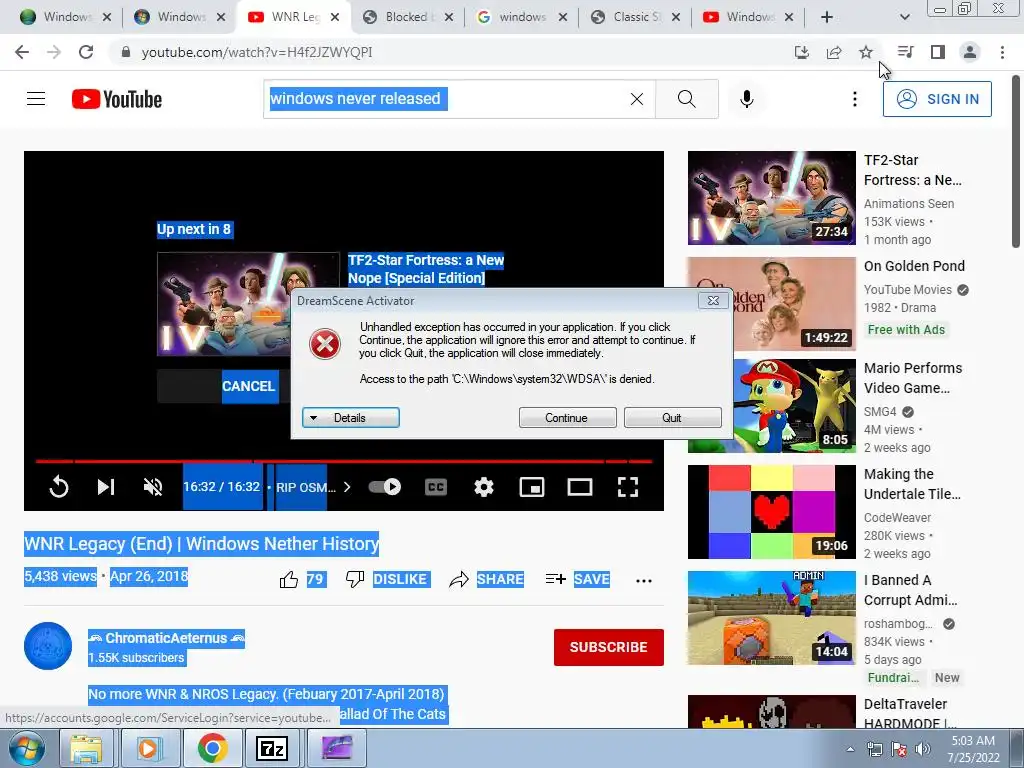Expand Details in DreamScene Activator dialog
The image size is (1024, 768).
(351, 418)
